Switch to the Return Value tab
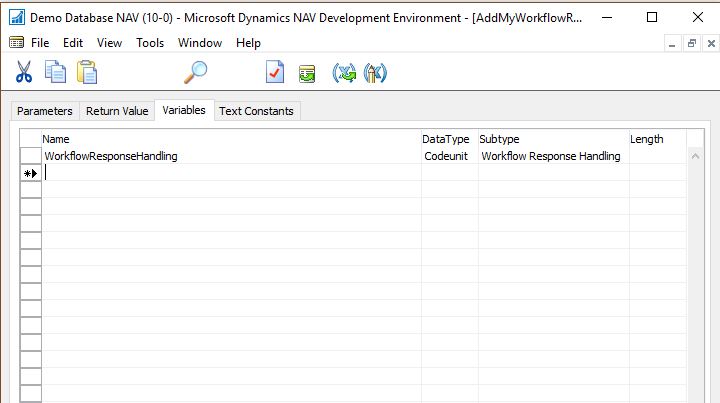720x403 pixels. [117, 111]
